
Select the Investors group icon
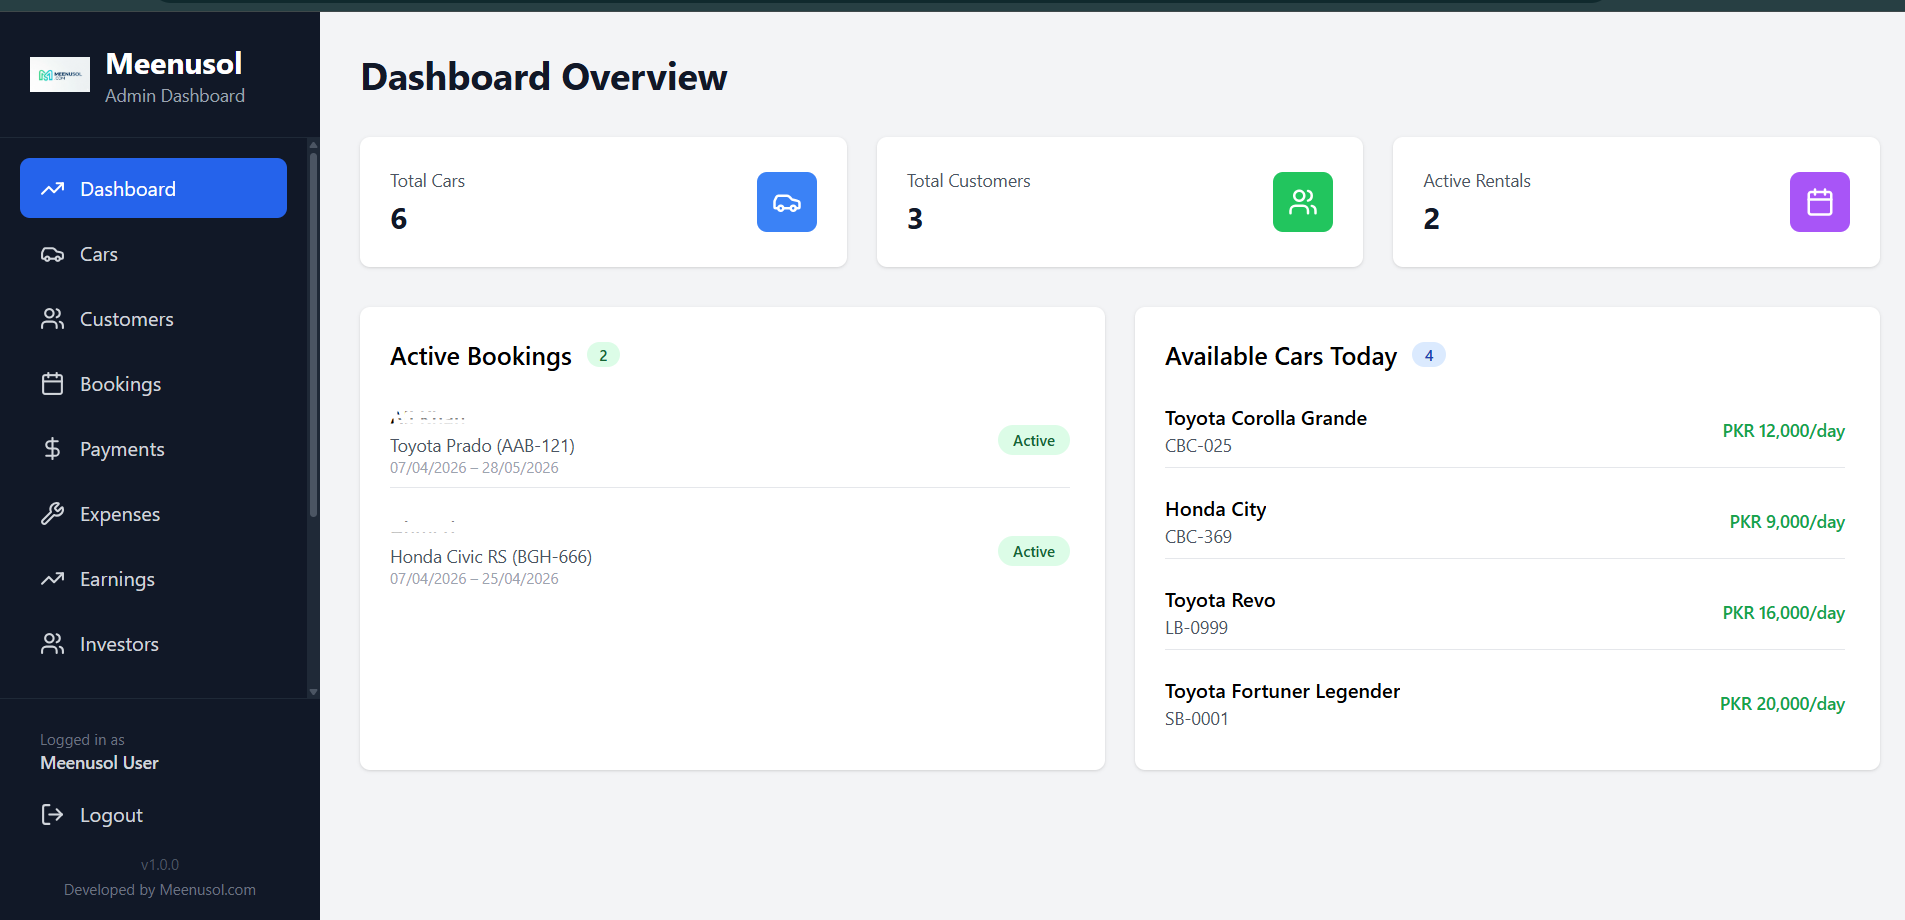point(53,643)
